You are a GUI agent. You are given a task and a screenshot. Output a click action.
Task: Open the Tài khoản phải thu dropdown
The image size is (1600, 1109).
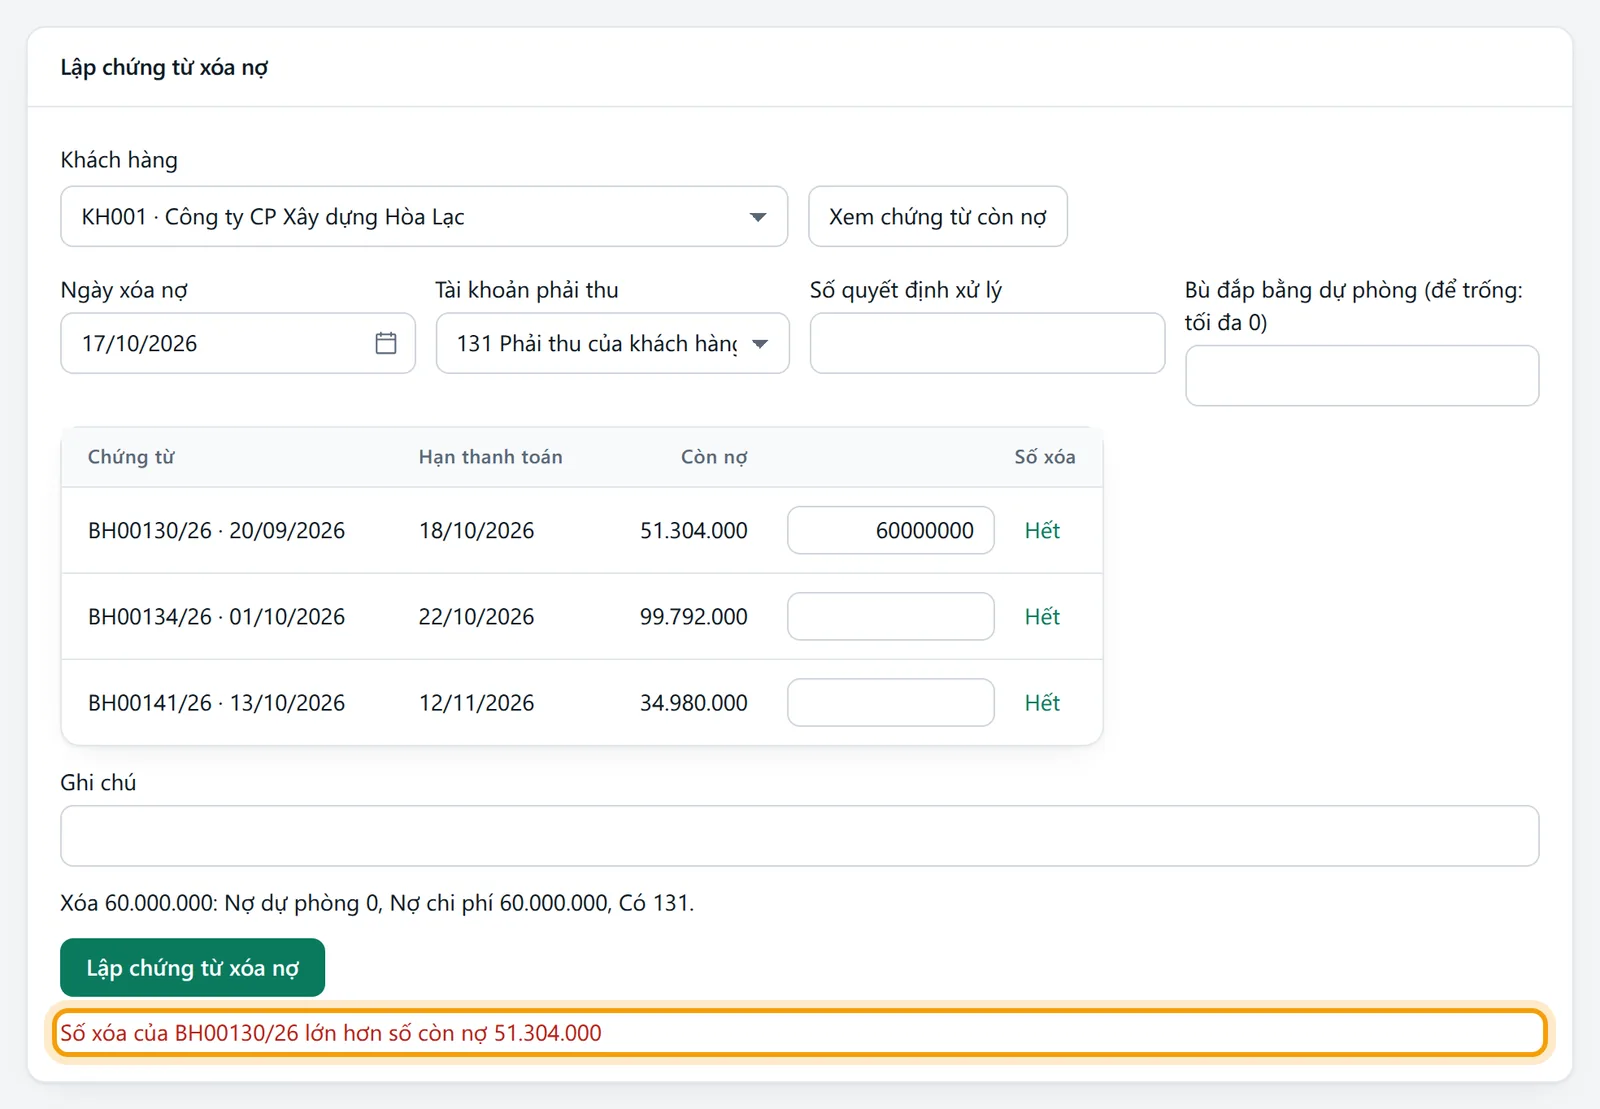pyautogui.click(x=612, y=343)
